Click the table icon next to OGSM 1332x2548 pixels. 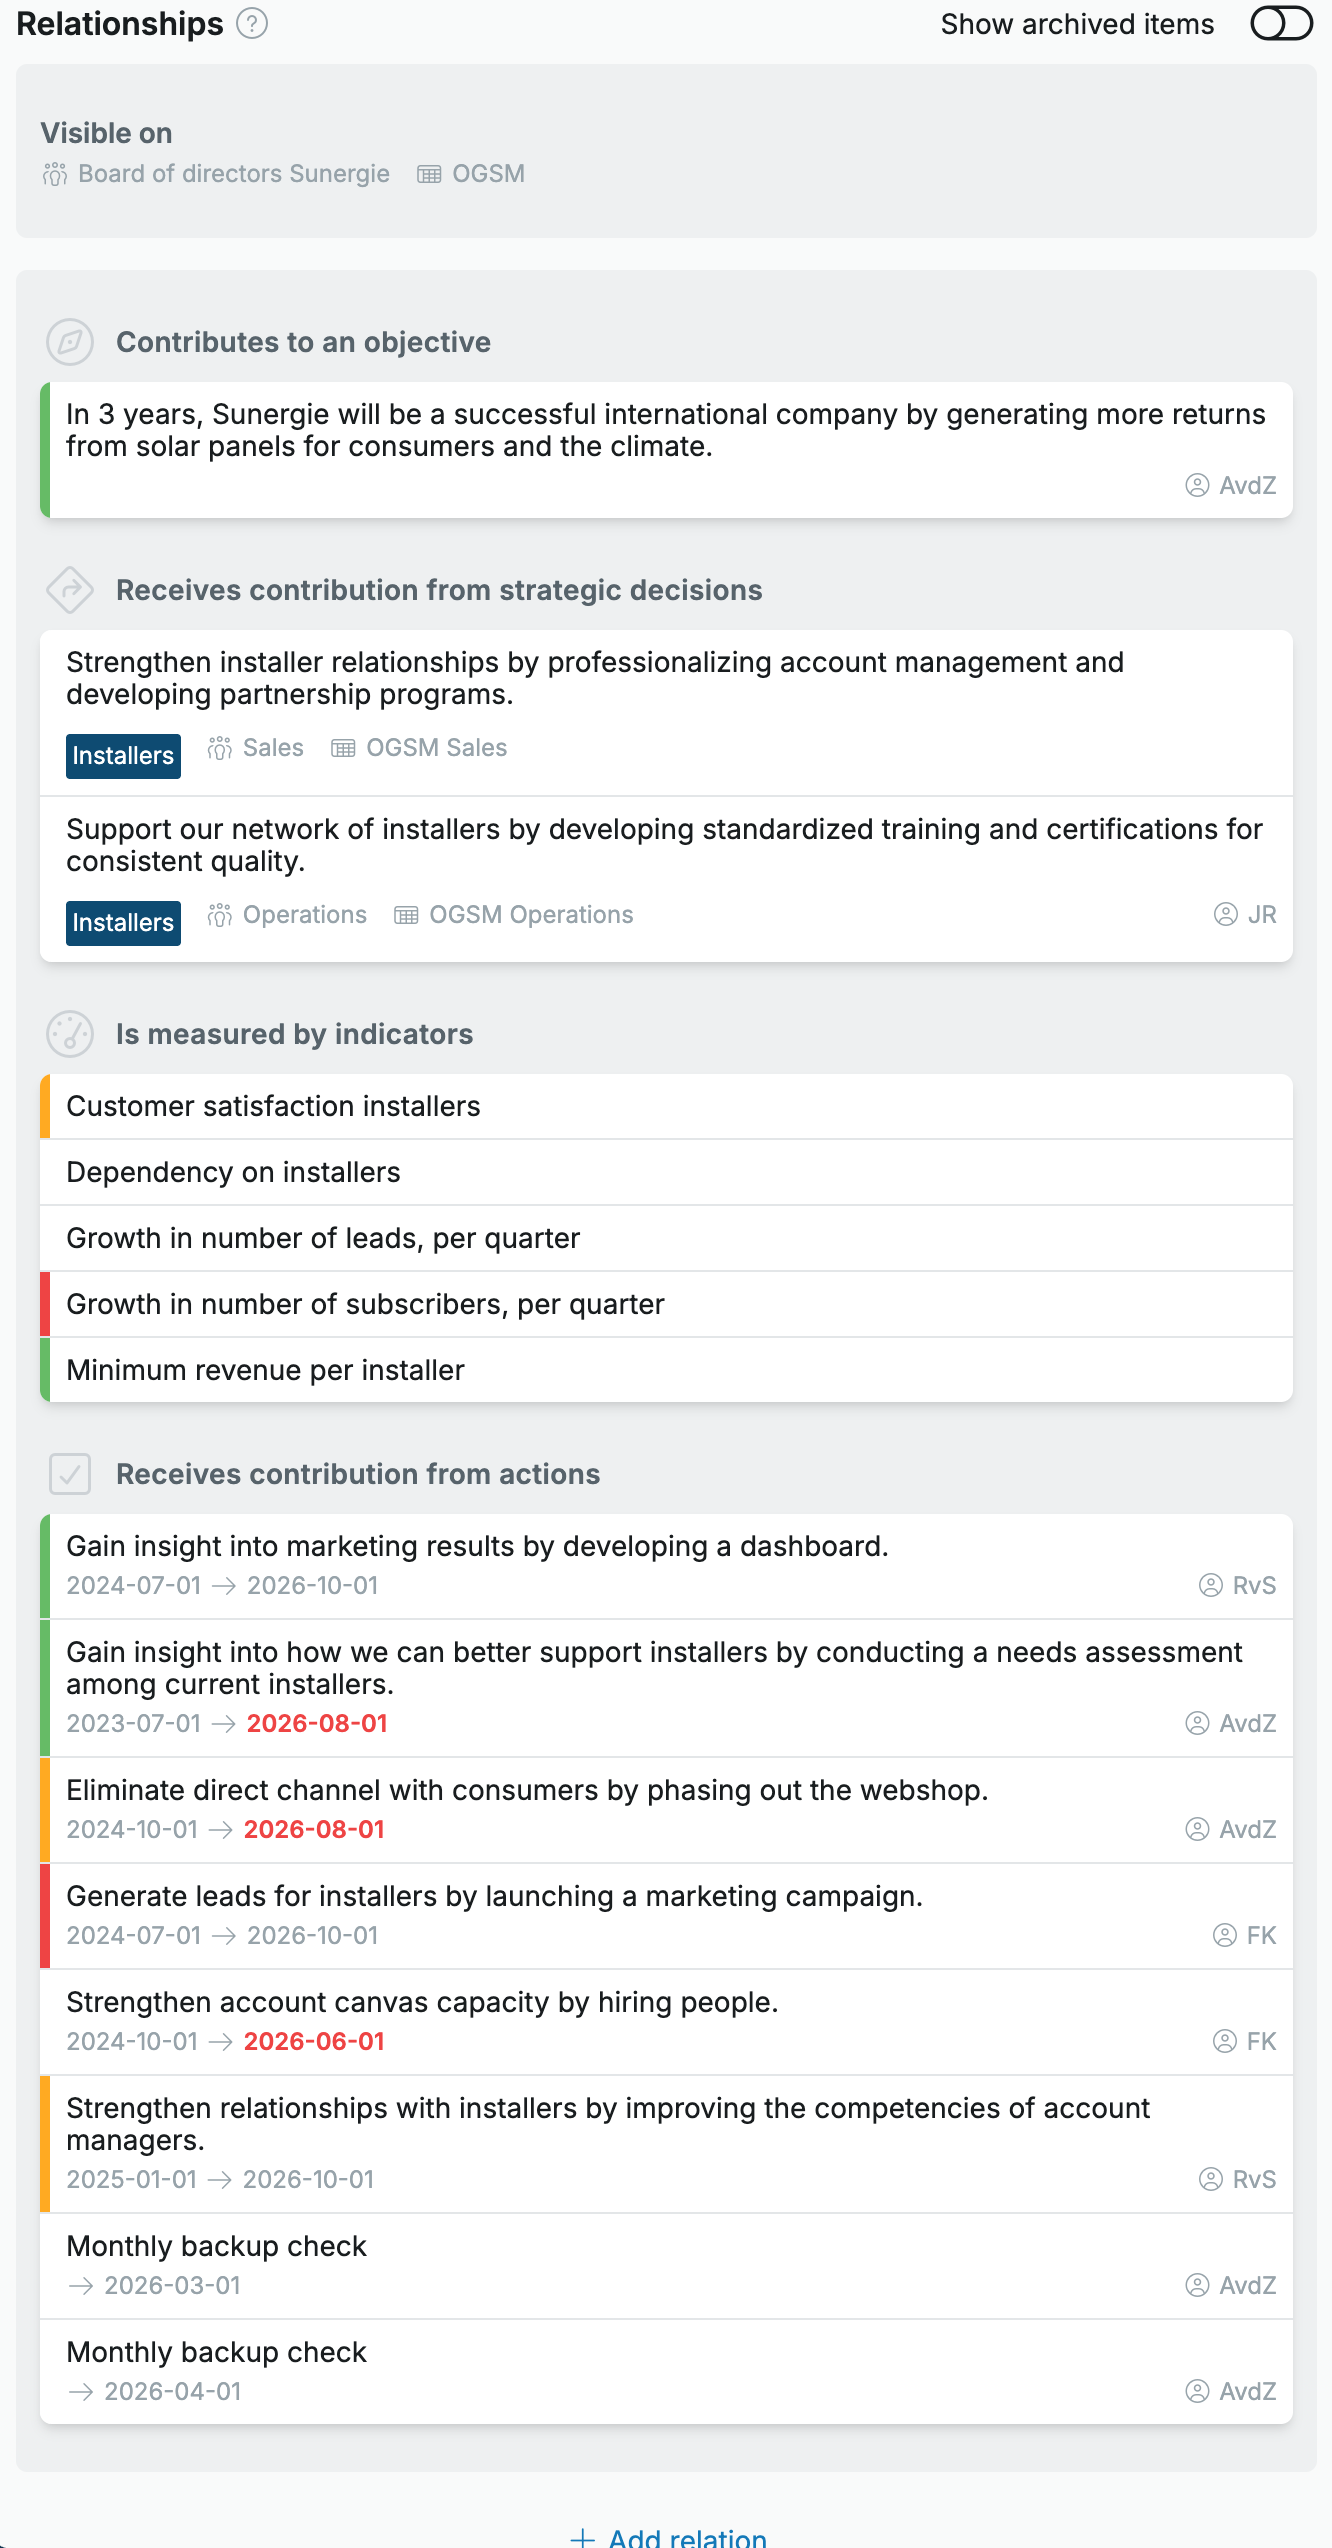[x=429, y=174]
